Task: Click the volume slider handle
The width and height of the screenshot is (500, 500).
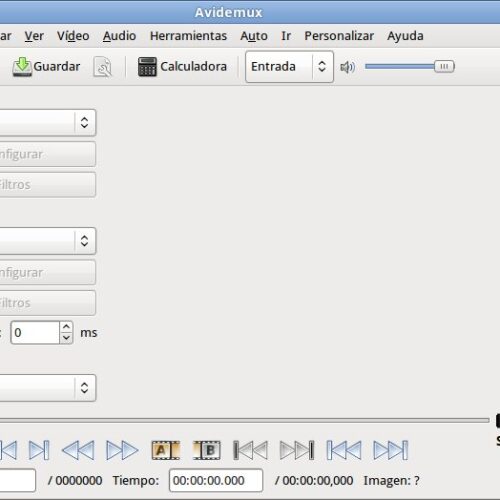Action: (444, 66)
